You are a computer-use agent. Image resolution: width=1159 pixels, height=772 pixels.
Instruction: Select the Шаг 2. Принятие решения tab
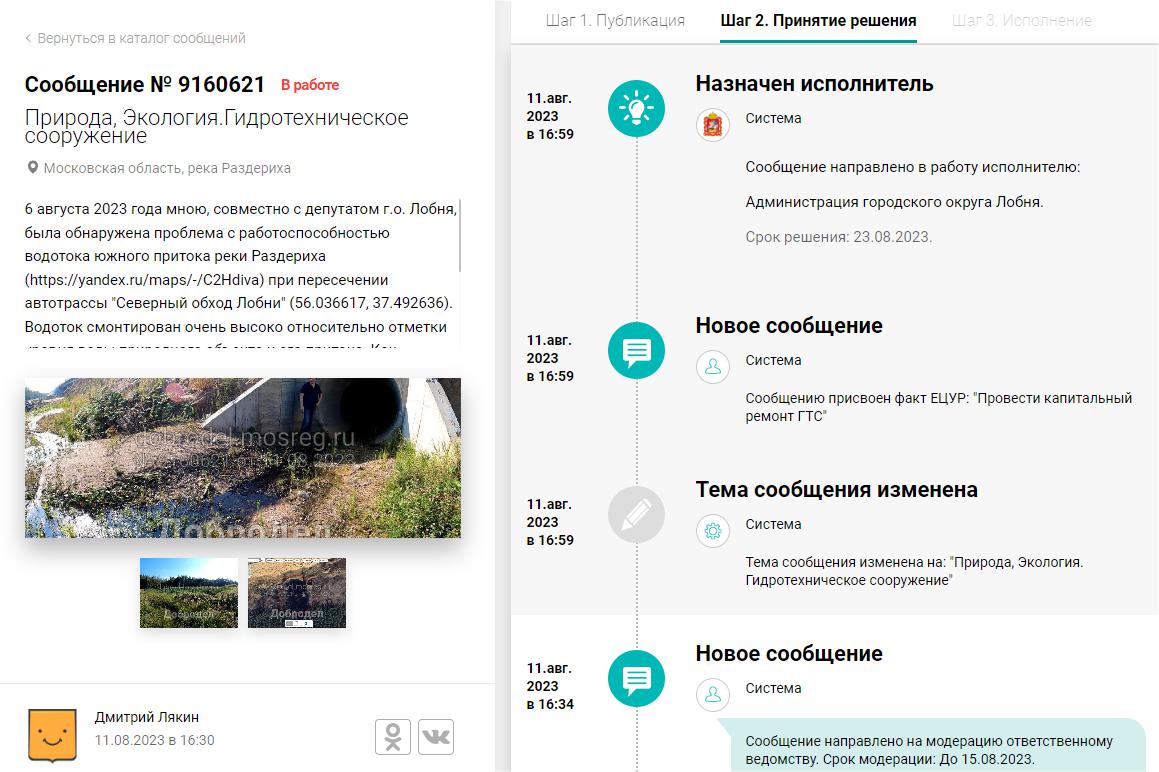coord(818,21)
